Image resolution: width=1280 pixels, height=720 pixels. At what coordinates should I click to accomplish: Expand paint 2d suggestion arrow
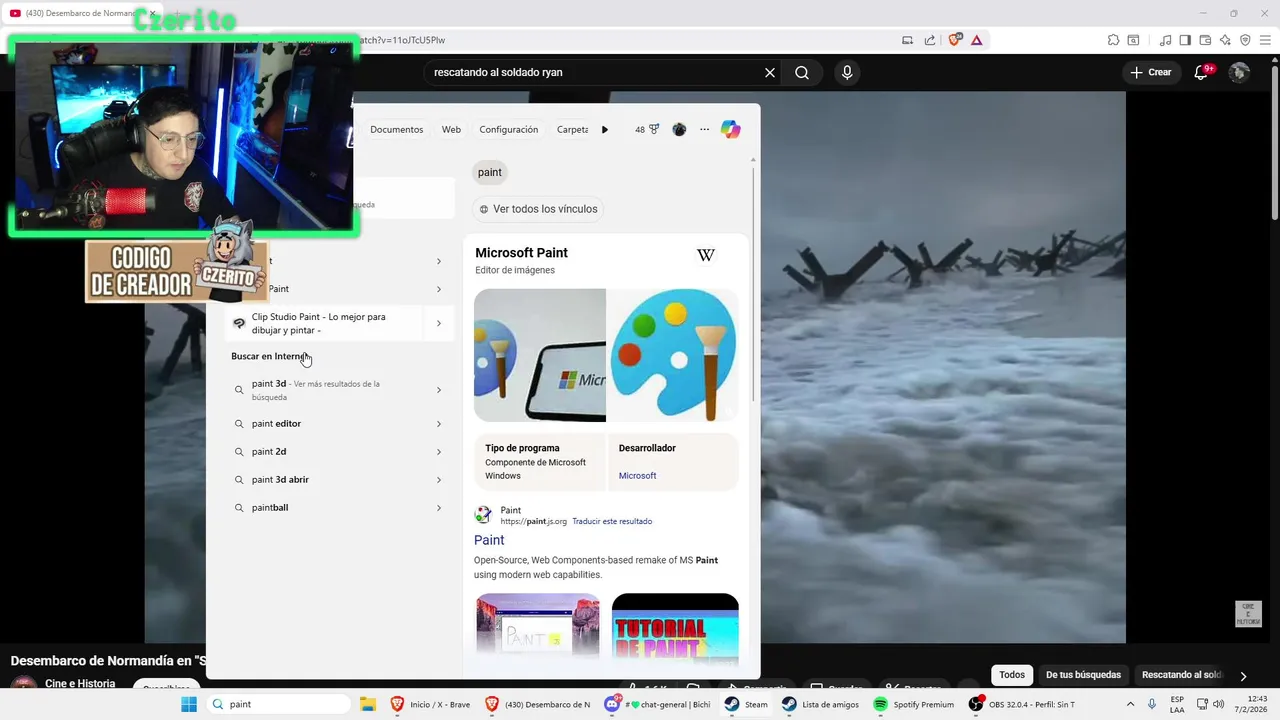[x=438, y=452]
